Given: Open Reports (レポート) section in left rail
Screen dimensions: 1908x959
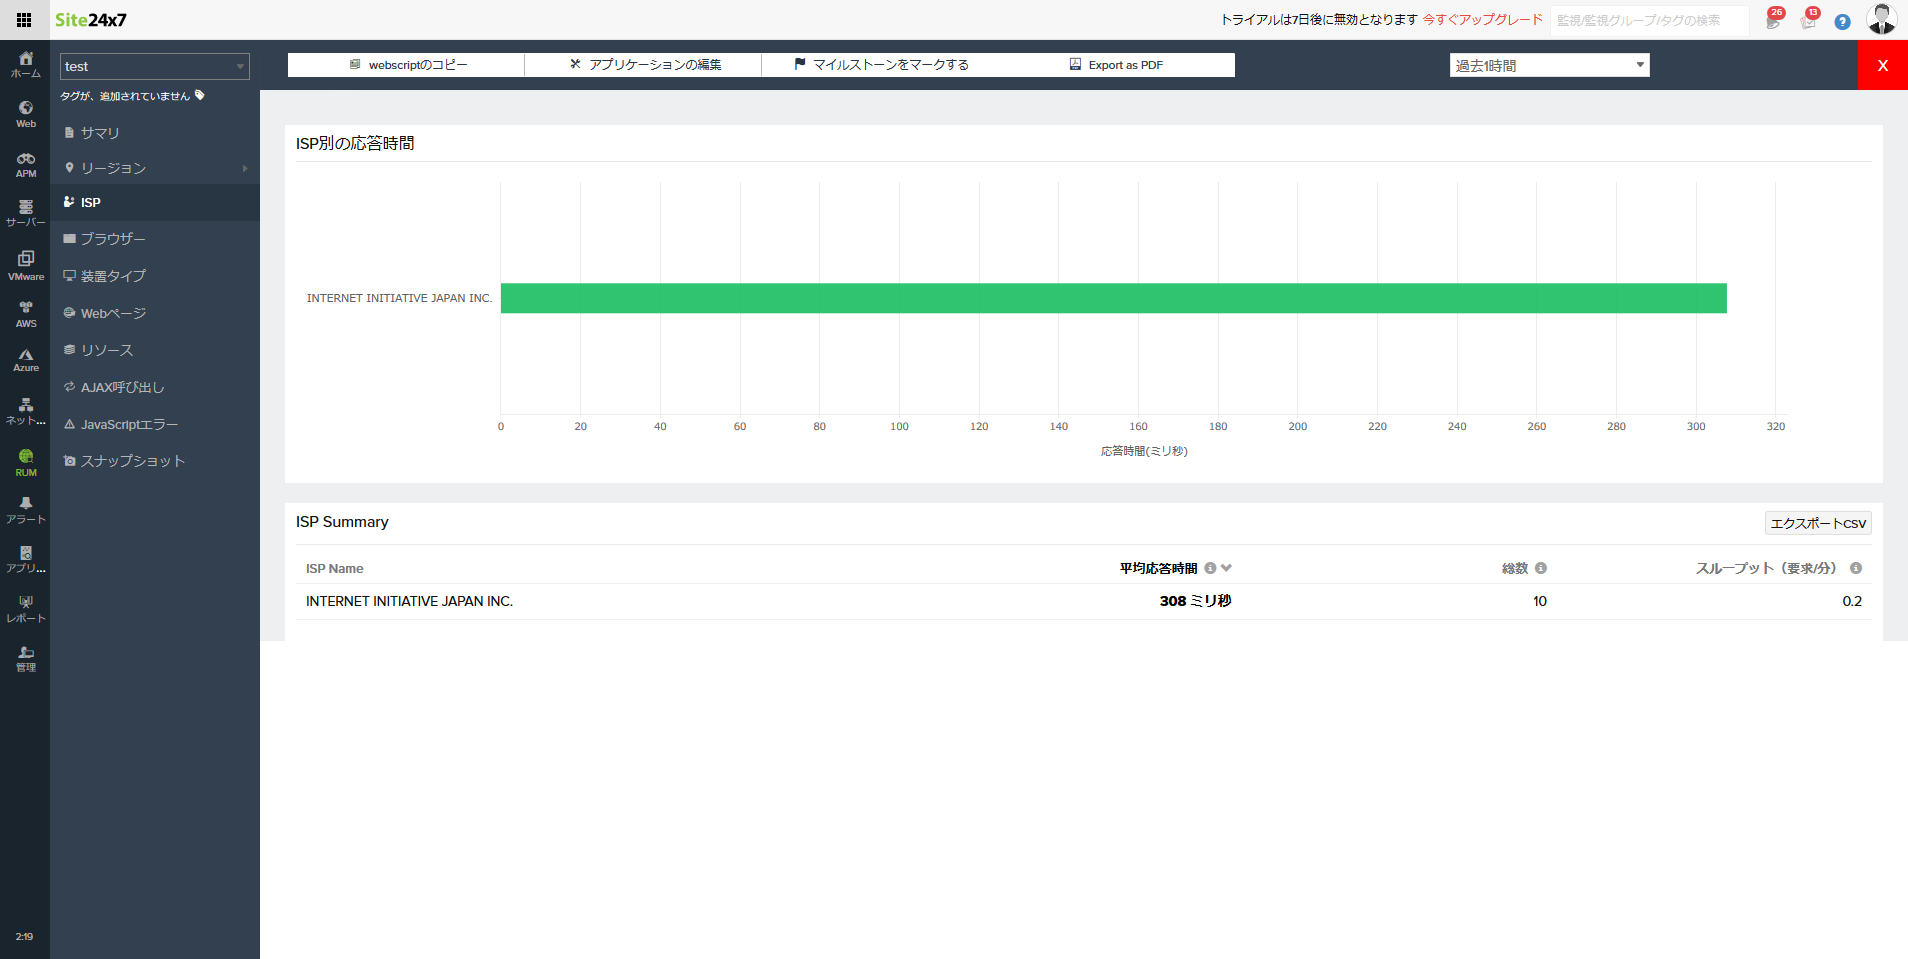Looking at the screenshot, I should pyautogui.click(x=25, y=609).
